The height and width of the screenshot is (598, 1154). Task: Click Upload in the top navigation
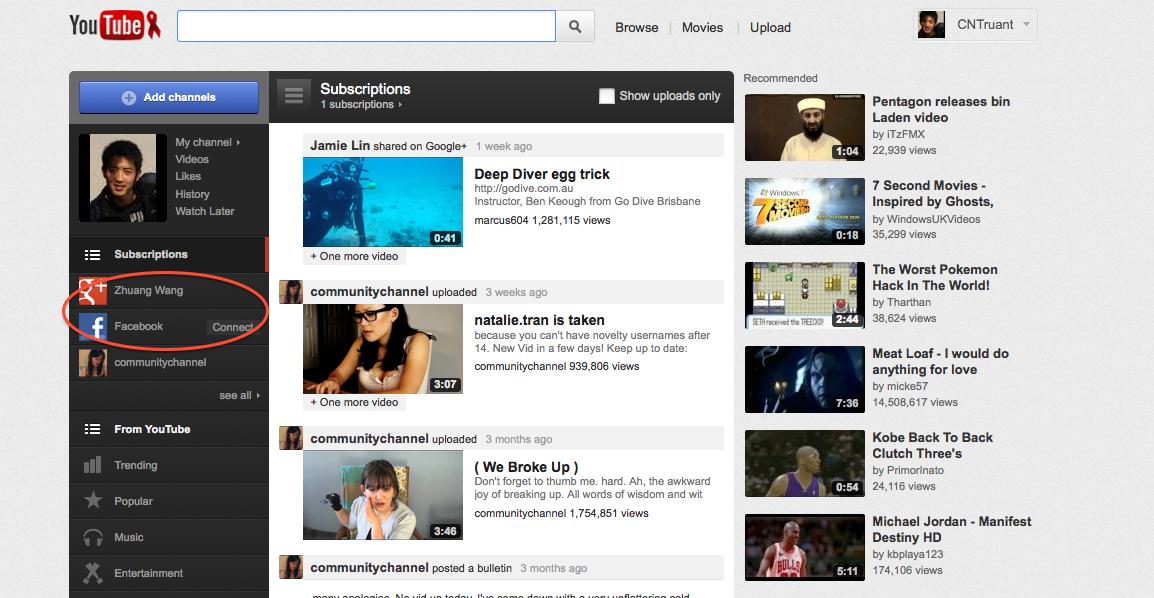pyautogui.click(x=770, y=27)
